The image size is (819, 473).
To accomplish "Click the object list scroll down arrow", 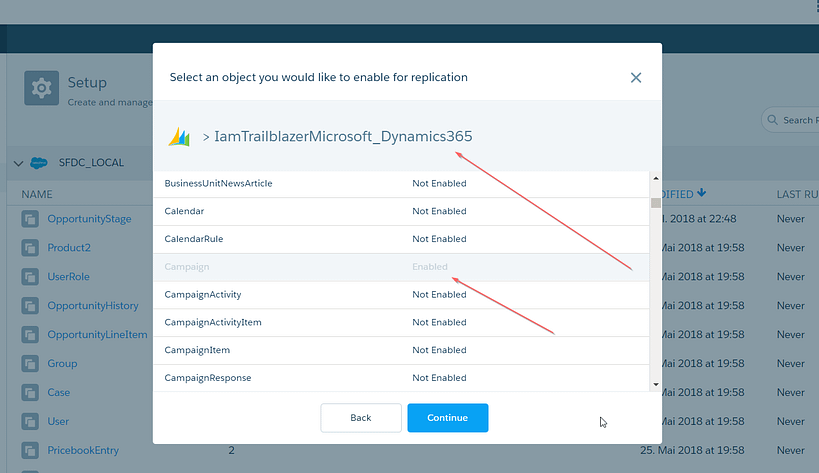I will tap(656, 385).
